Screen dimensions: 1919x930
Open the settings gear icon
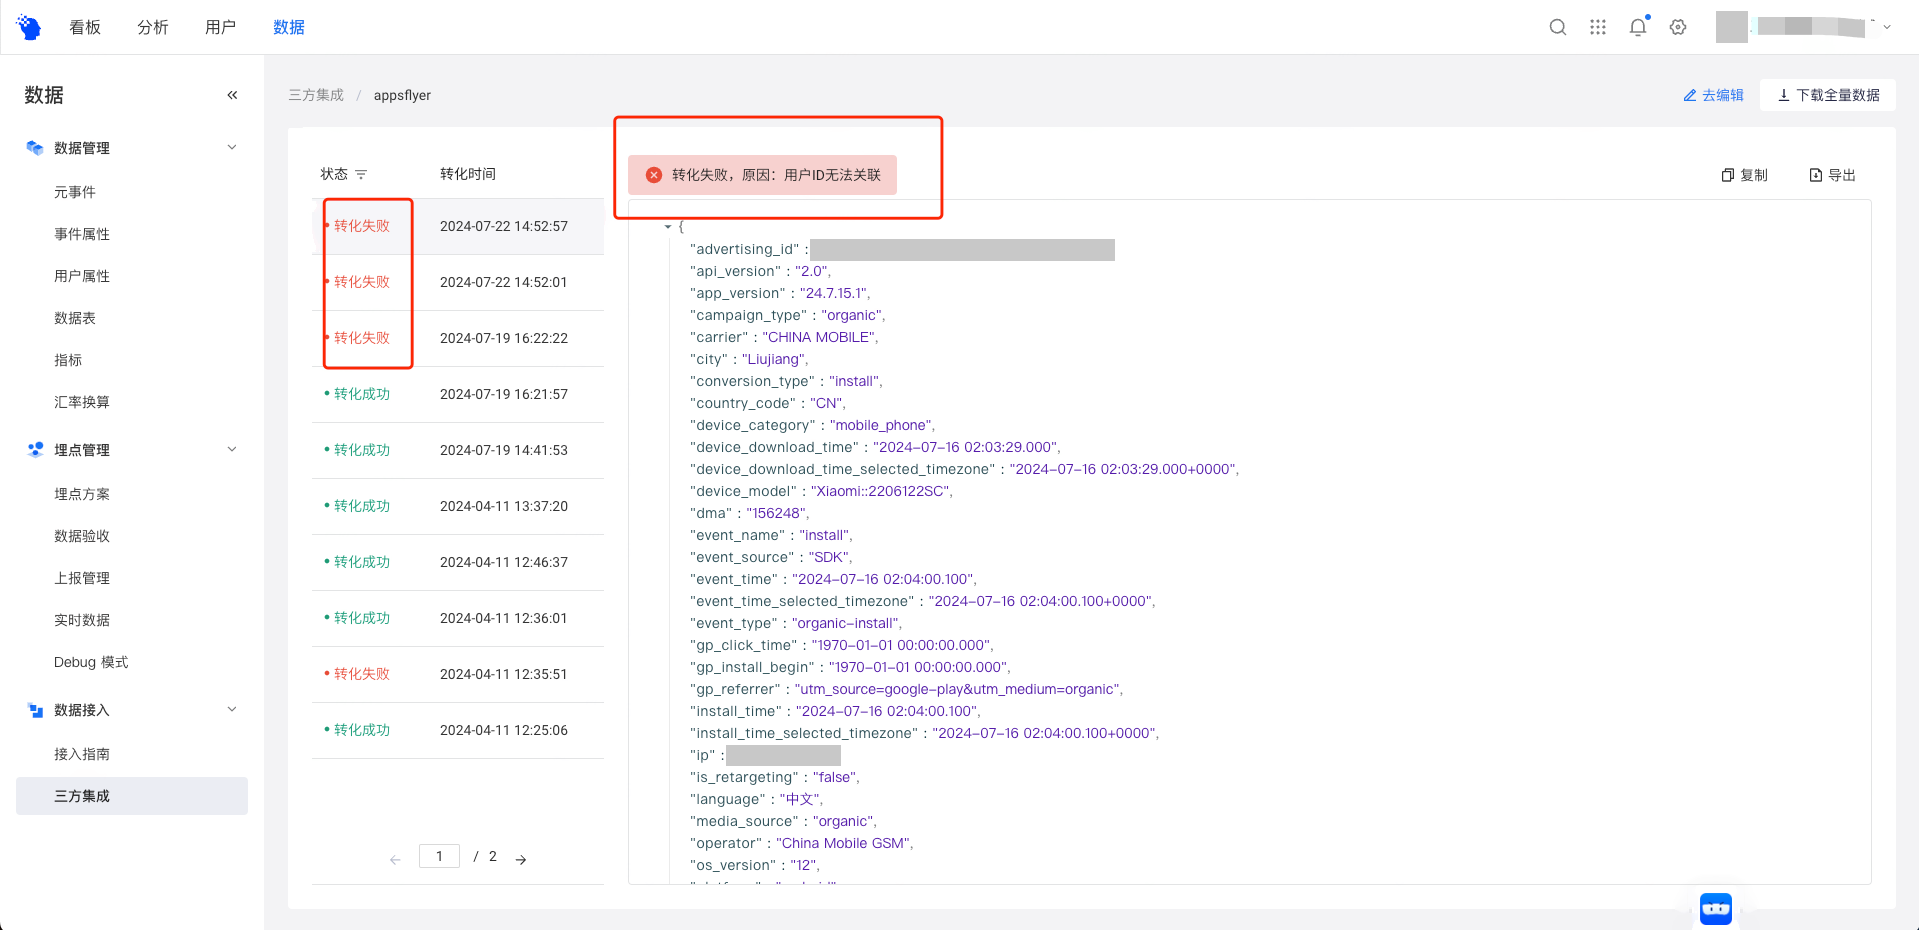coord(1678,27)
